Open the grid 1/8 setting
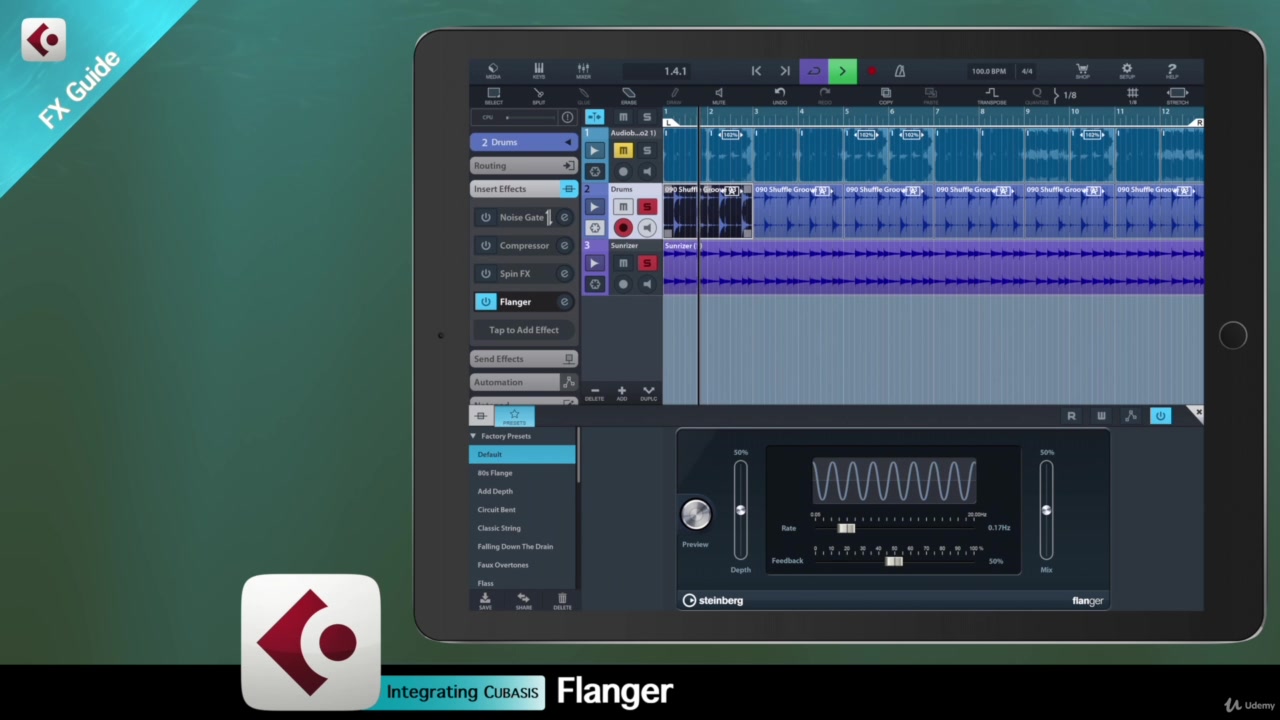The image size is (1280, 720). click(x=1132, y=96)
